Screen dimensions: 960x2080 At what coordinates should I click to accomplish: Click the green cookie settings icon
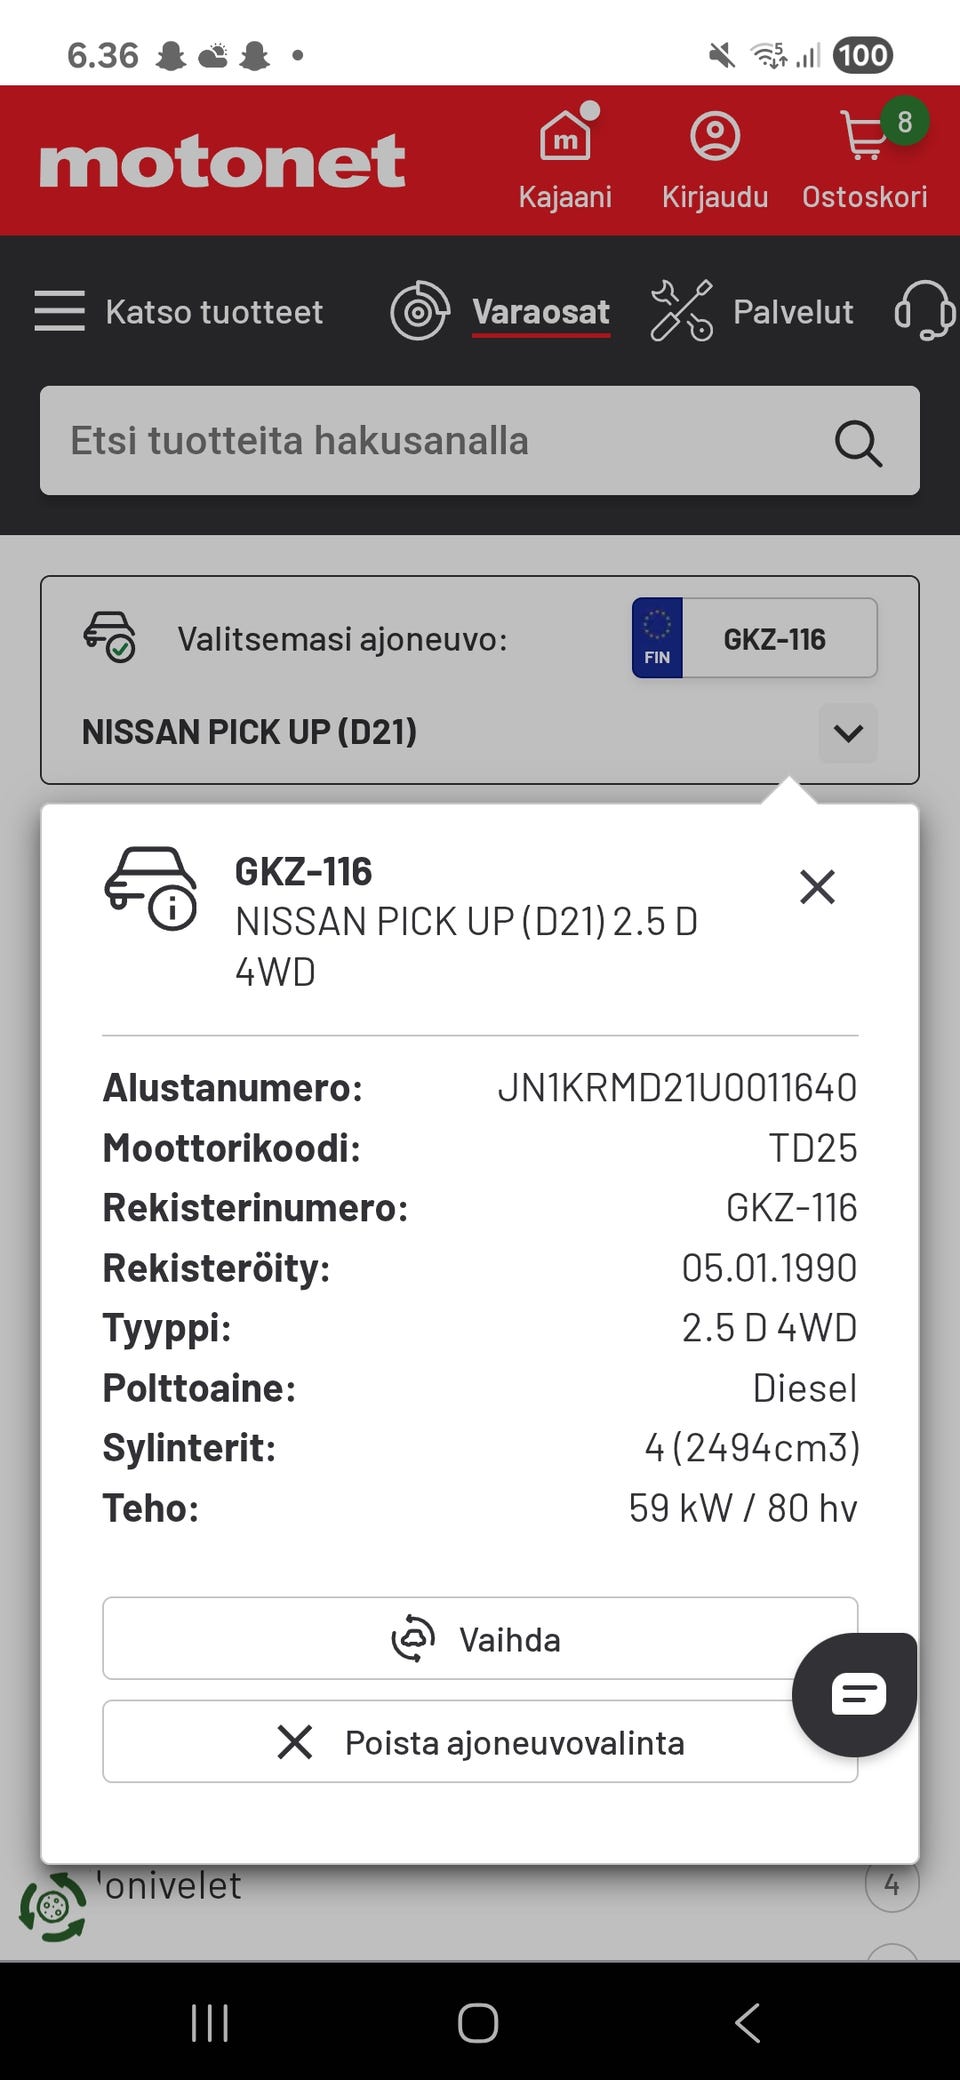point(53,1907)
